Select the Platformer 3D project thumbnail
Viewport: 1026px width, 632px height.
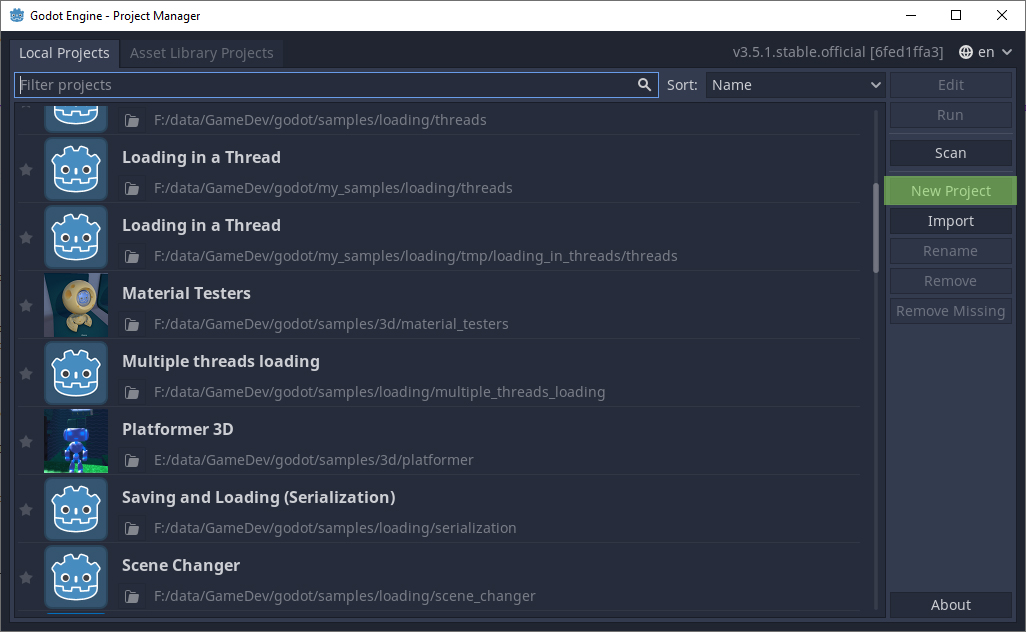[76, 441]
